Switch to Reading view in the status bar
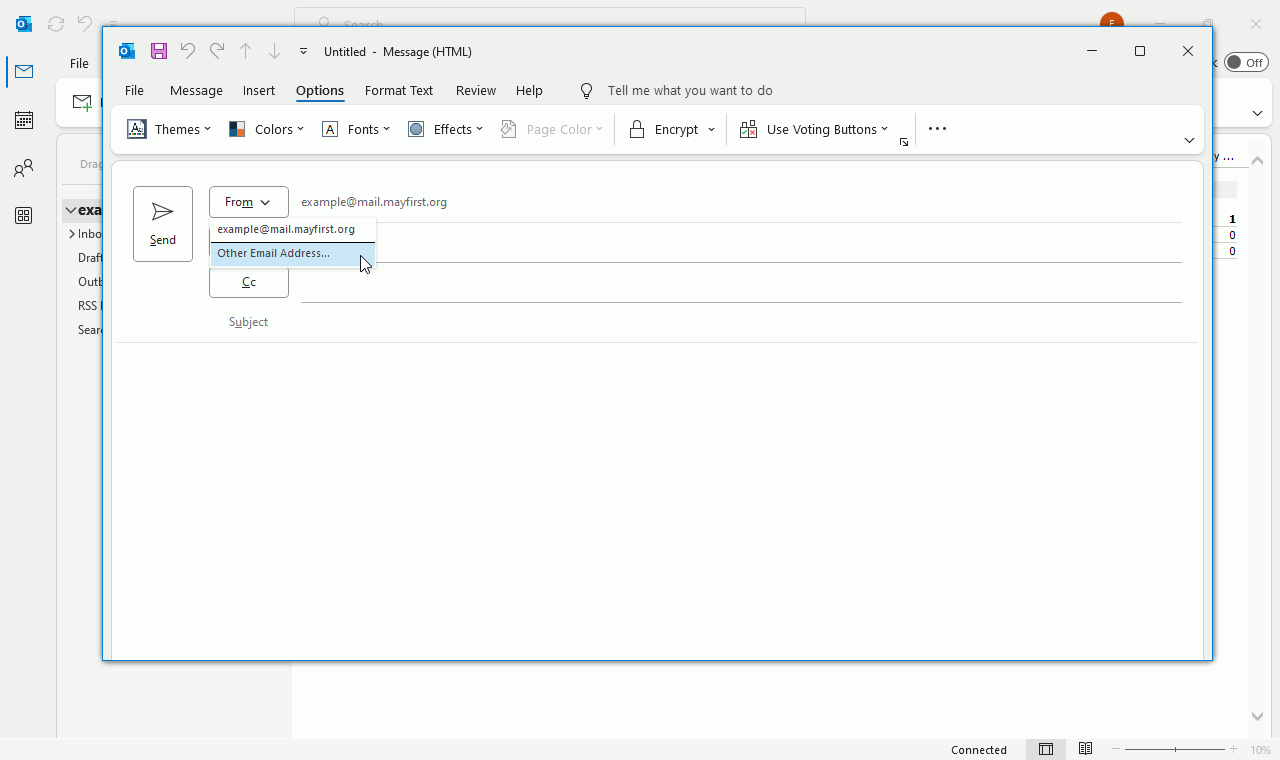Viewport: 1280px width, 760px height. pyautogui.click(x=1085, y=749)
